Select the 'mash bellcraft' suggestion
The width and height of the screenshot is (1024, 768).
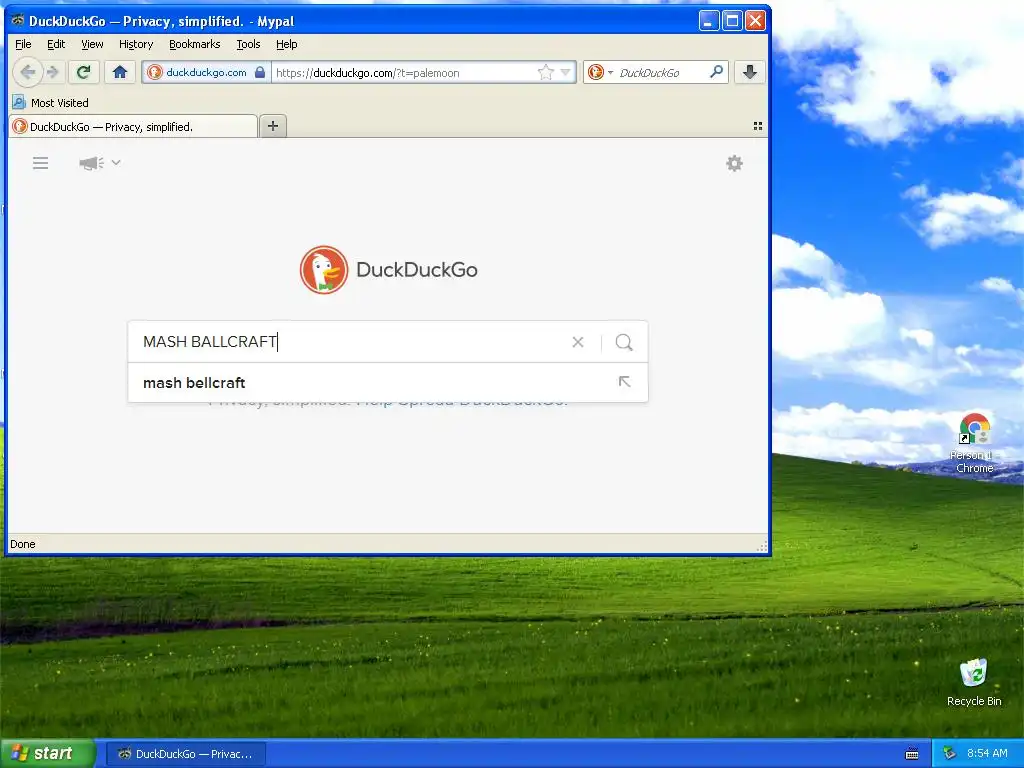[388, 383]
